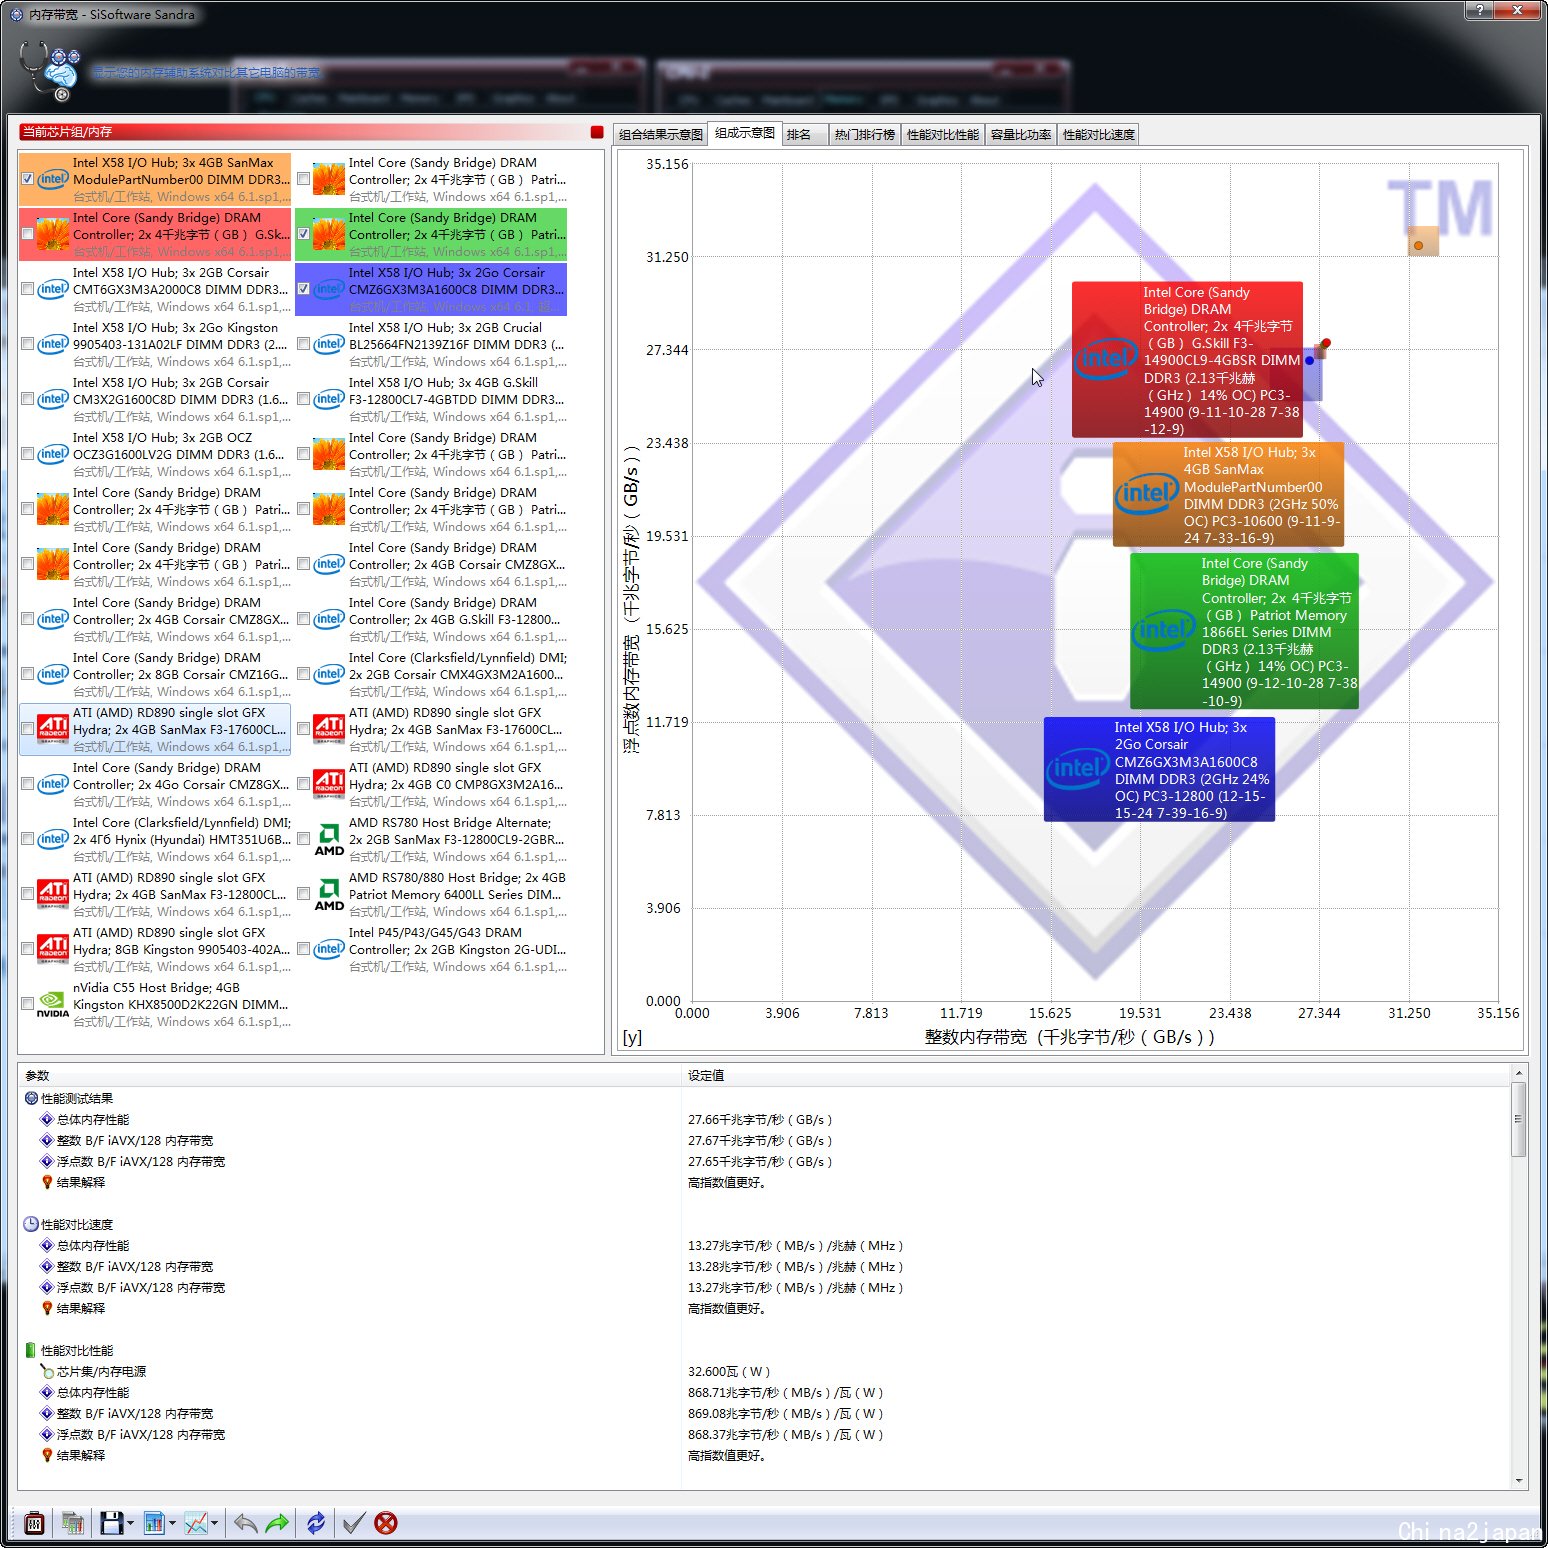
Task: Open the bar chart report dropdown arrow
Action: pyautogui.click(x=172, y=1524)
